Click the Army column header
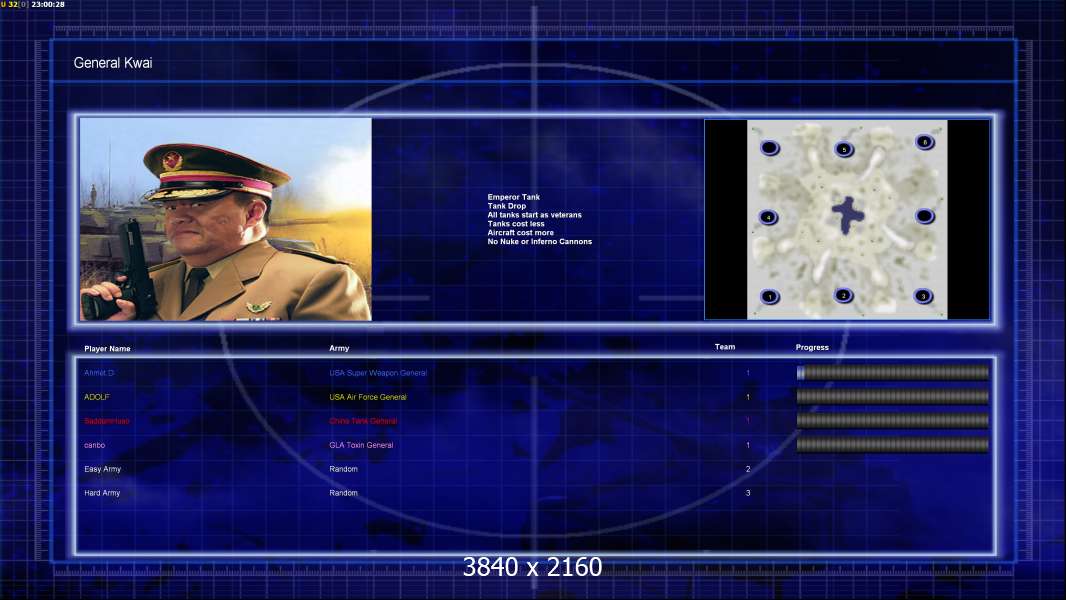The image size is (1066, 600). click(x=339, y=348)
